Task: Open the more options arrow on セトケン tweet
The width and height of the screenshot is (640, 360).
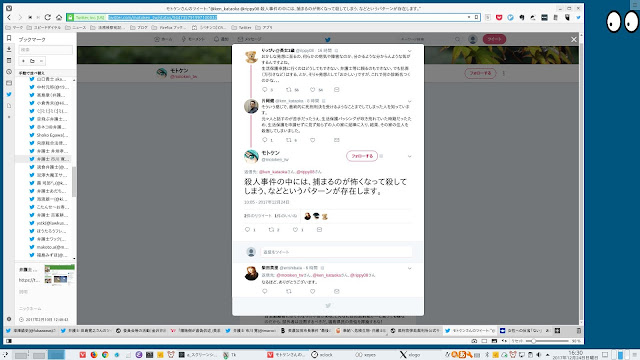Action: click(x=409, y=156)
